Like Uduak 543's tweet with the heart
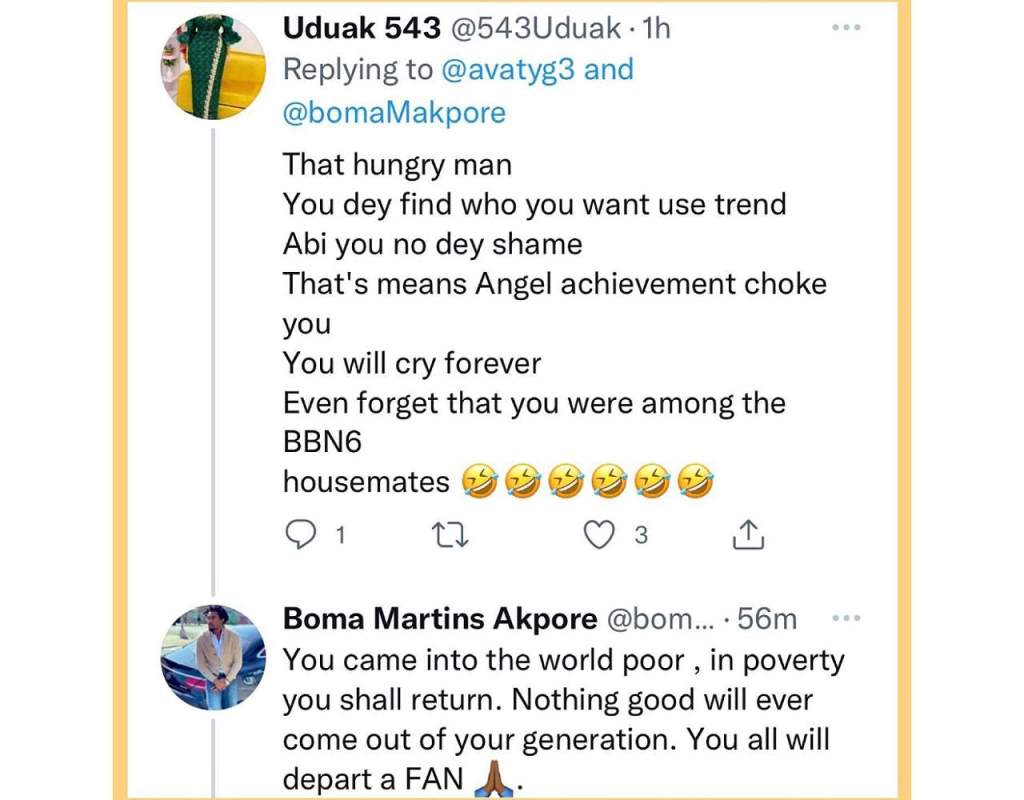The image size is (1024, 800). click(599, 536)
